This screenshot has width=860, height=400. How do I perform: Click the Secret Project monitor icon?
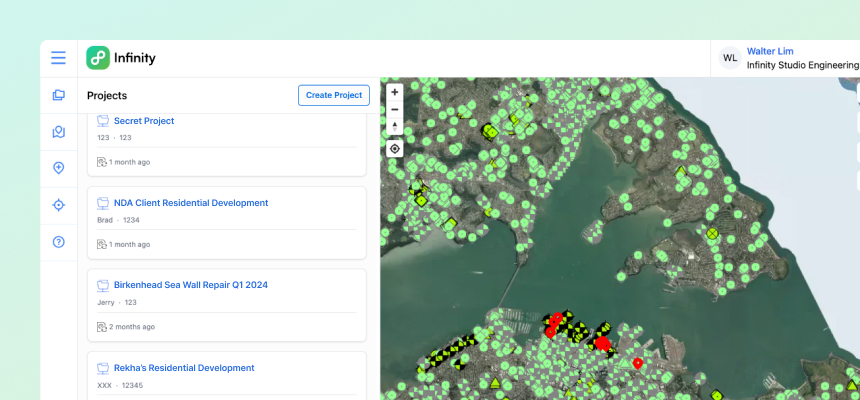(x=103, y=121)
